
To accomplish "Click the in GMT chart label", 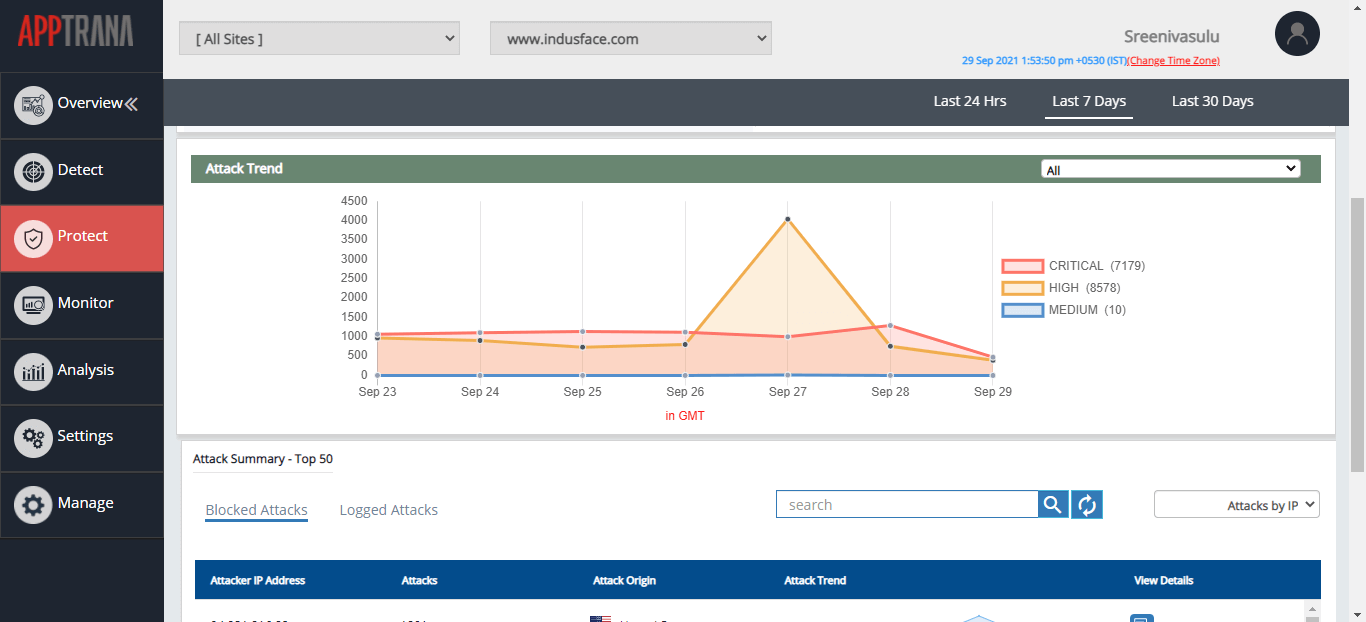I will pyautogui.click(x=685, y=416).
